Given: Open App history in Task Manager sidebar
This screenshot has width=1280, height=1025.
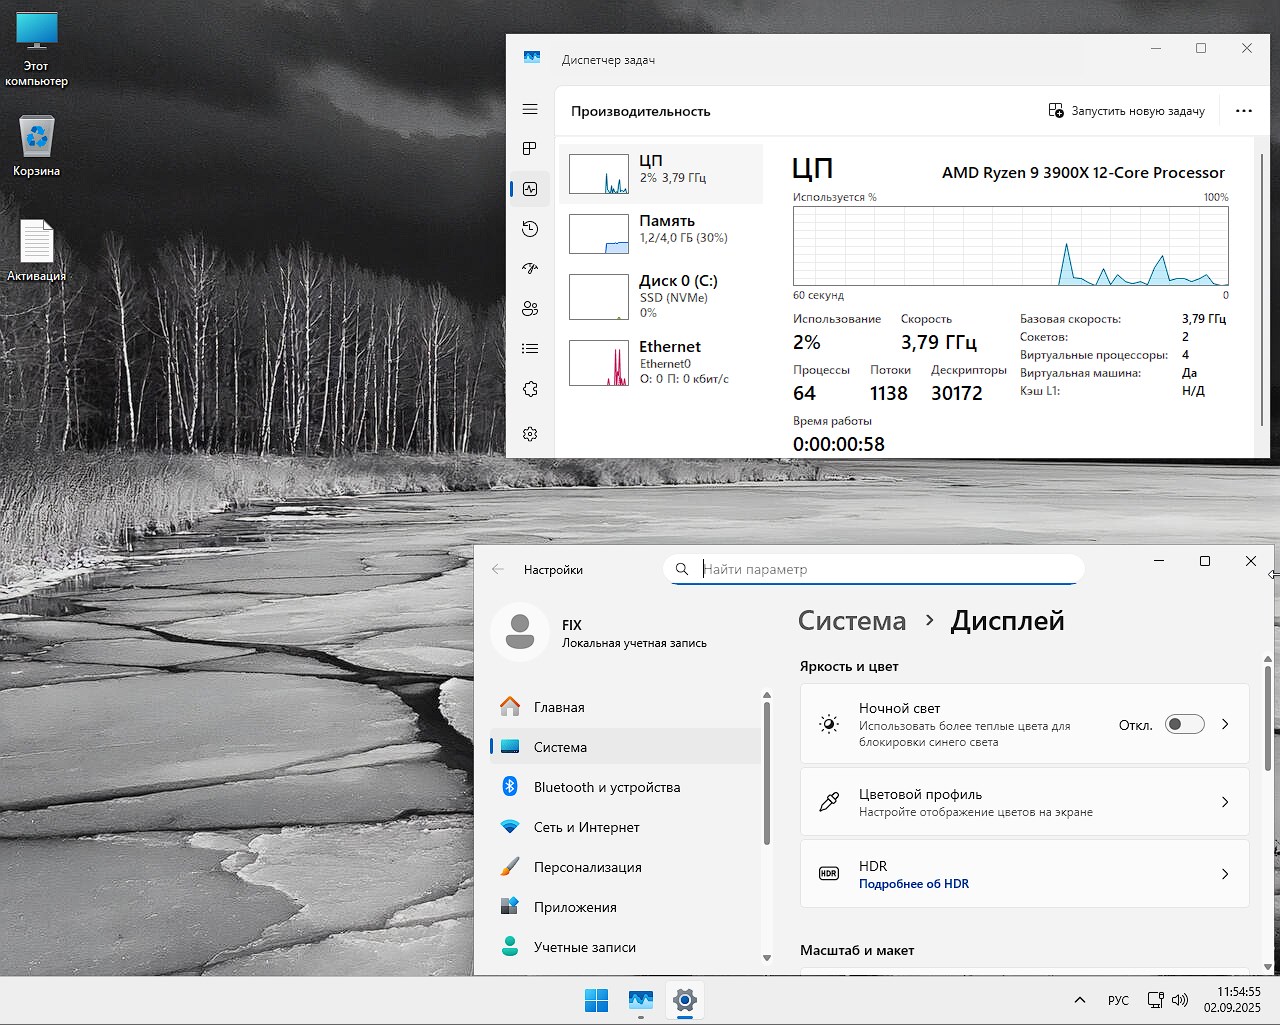Looking at the screenshot, I should (530, 229).
